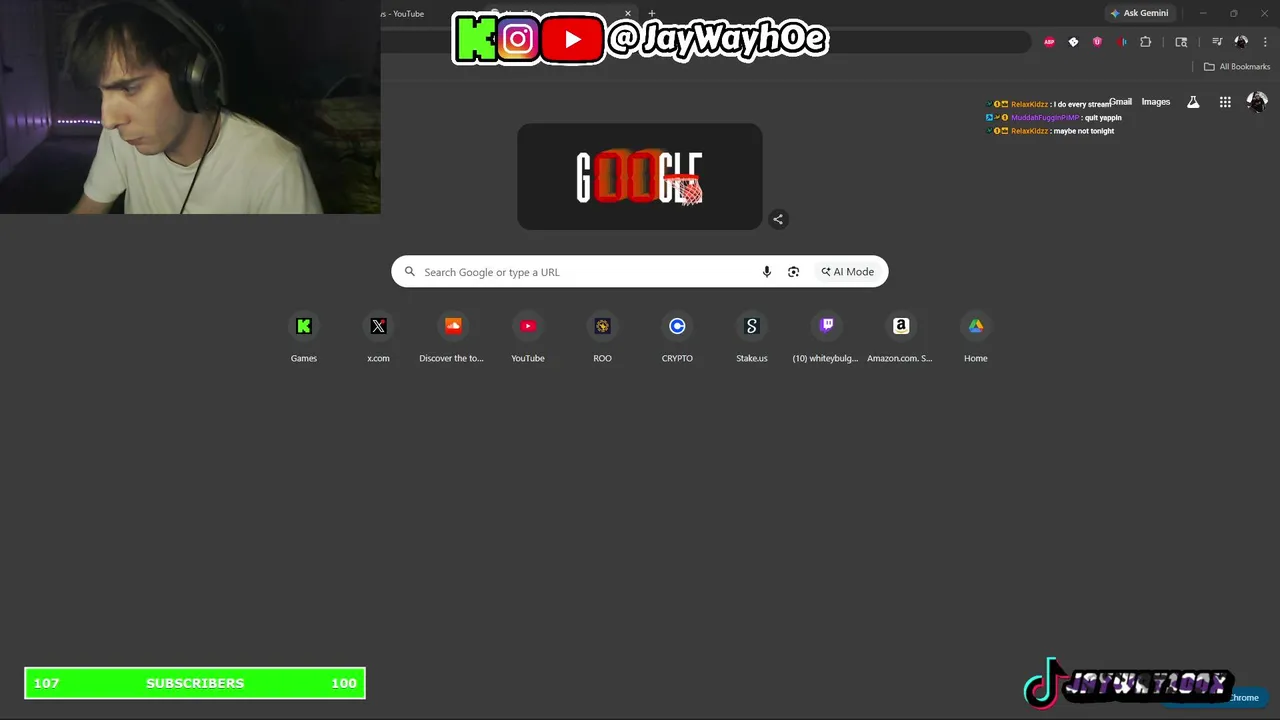The height and width of the screenshot is (720, 1280).
Task: Search by image with Google Lens icon
Action: pos(793,272)
